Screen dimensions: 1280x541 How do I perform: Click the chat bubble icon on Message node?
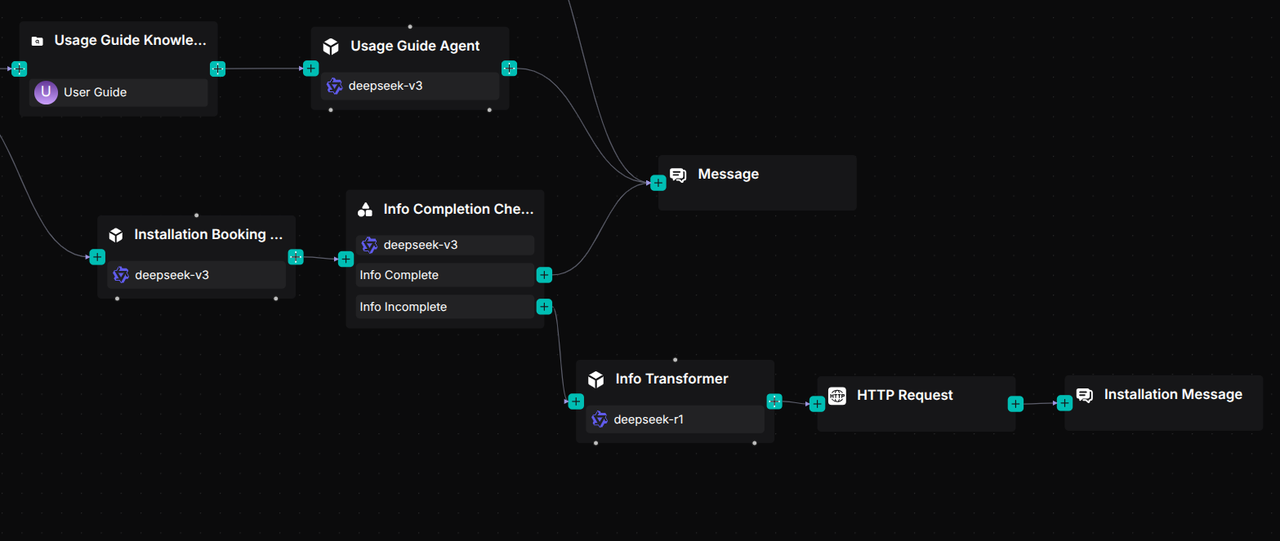click(x=678, y=175)
